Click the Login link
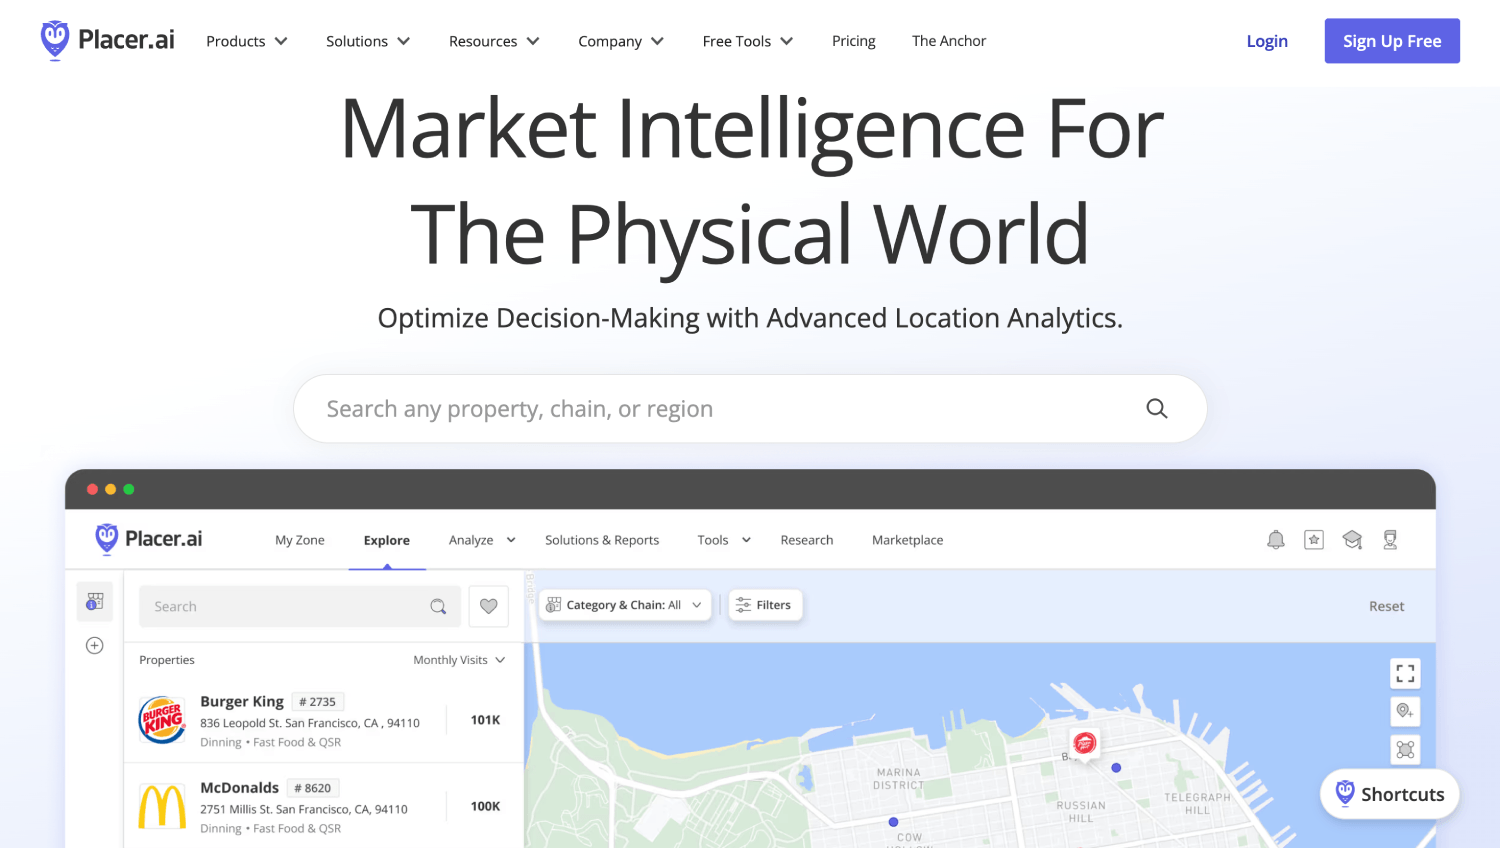The width and height of the screenshot is (1500, 848). (1267, 41)
